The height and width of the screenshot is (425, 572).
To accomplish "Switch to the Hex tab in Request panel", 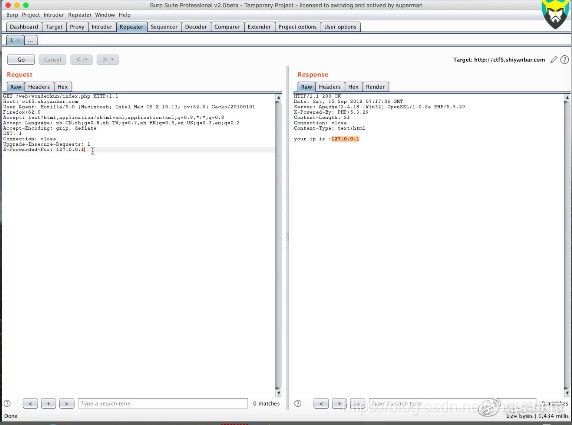I will pyautogui.click(x=63, y=87).
